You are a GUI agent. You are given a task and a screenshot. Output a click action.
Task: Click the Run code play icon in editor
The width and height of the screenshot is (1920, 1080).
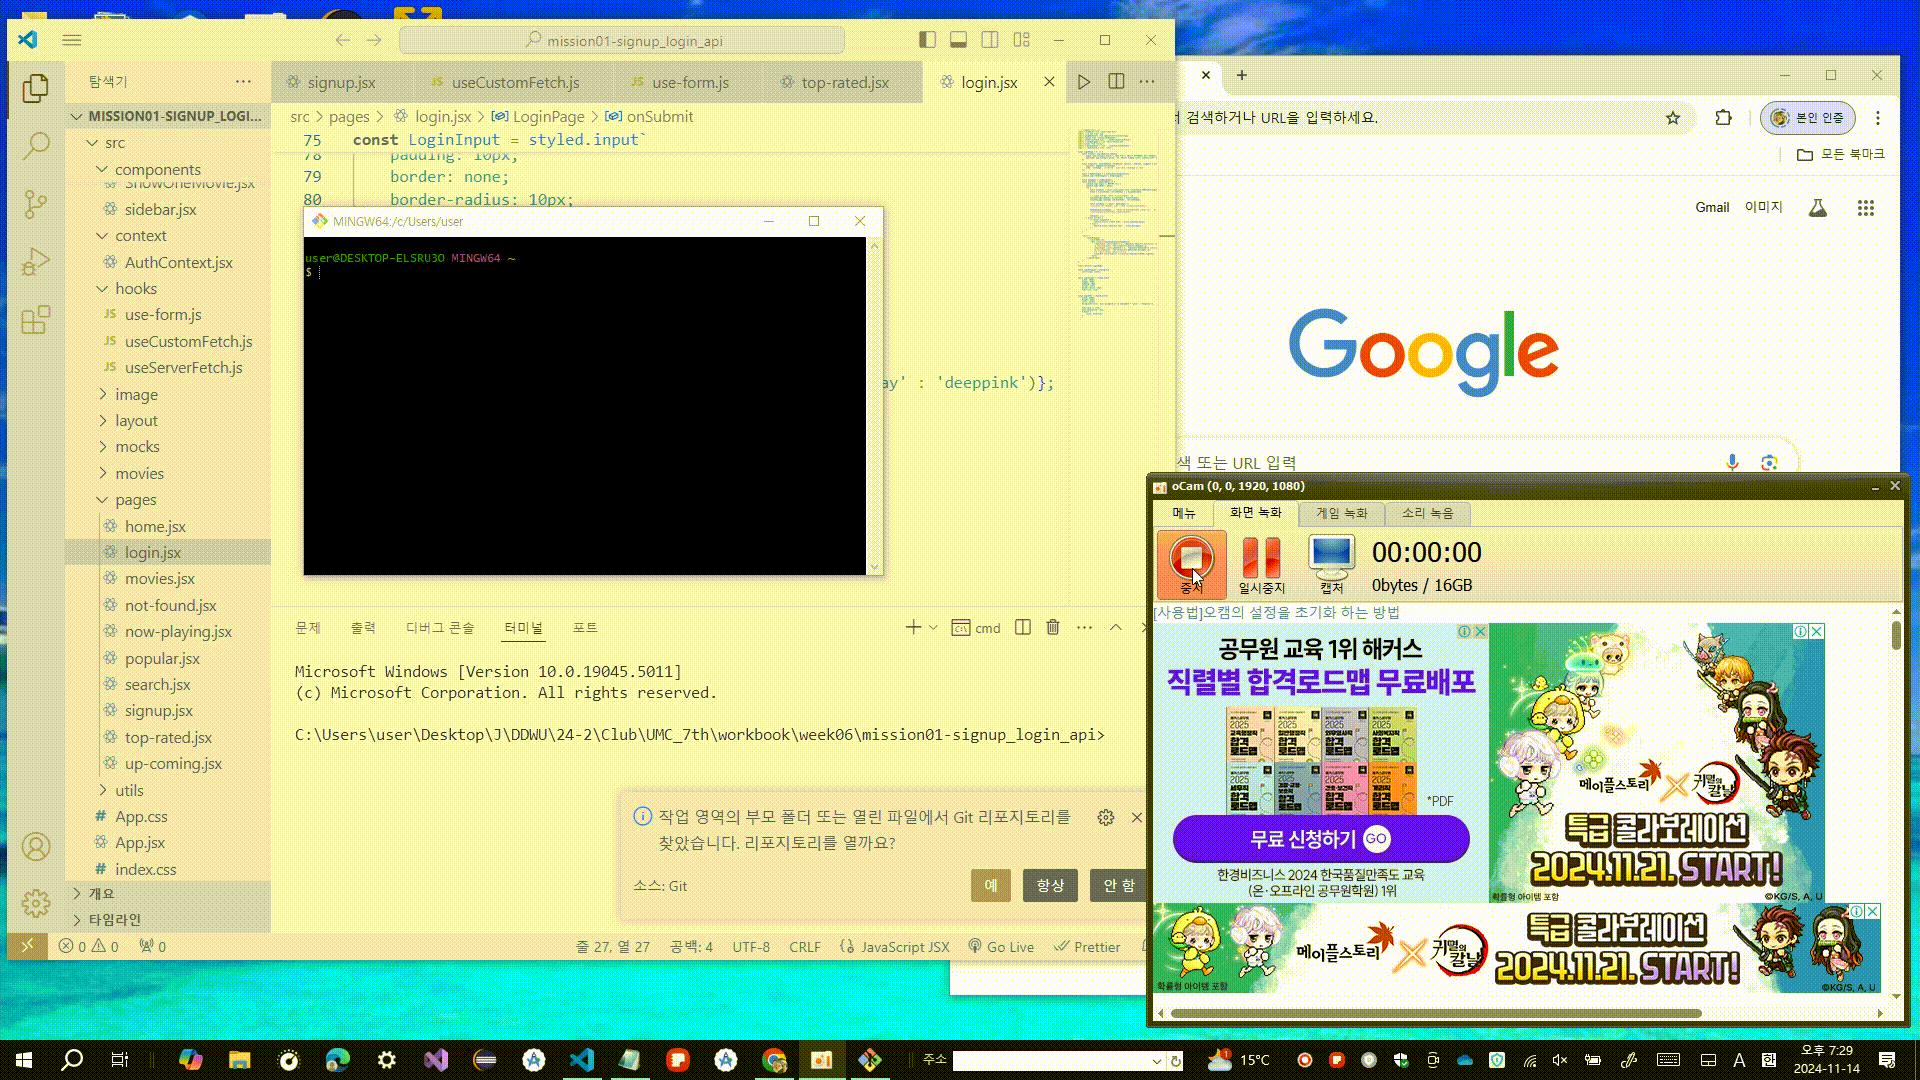coord(1084,82)
